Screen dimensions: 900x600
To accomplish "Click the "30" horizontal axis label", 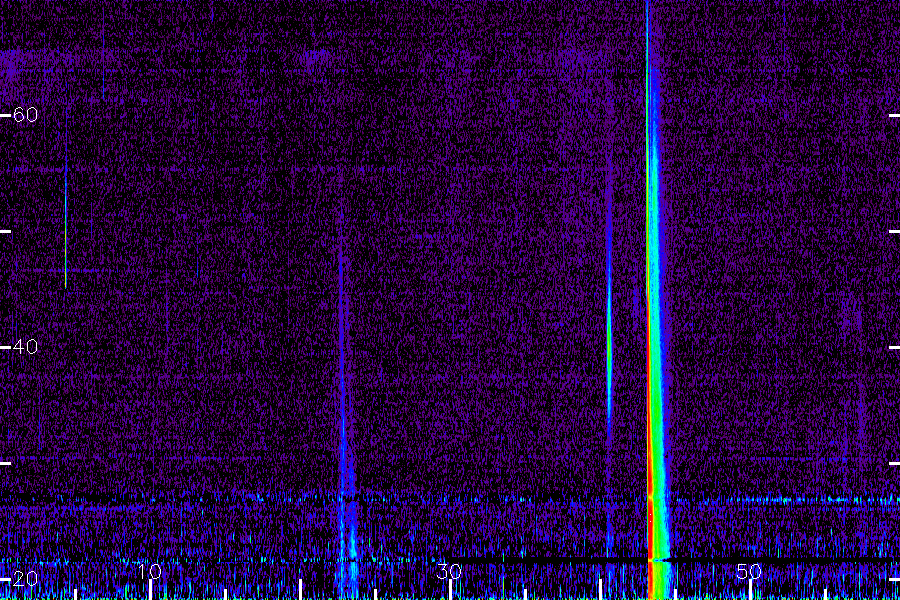I will pos(449,571).
